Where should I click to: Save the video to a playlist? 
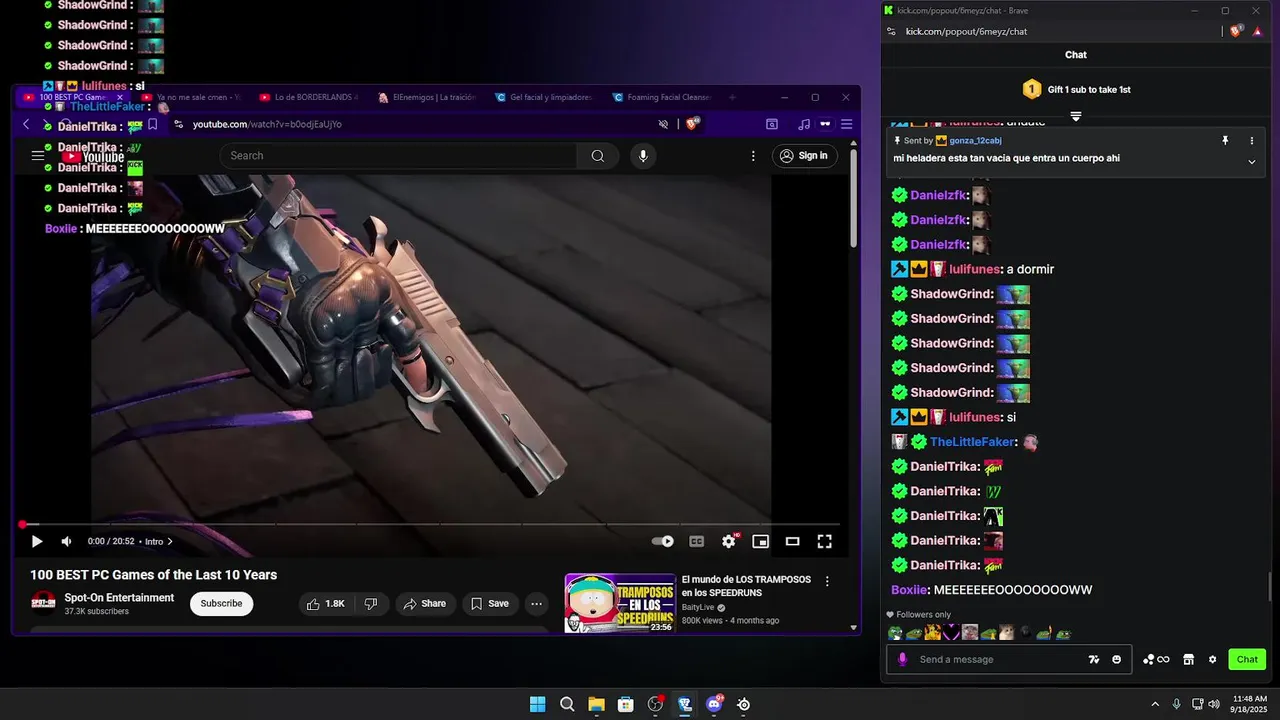click(x=490, y=604)
